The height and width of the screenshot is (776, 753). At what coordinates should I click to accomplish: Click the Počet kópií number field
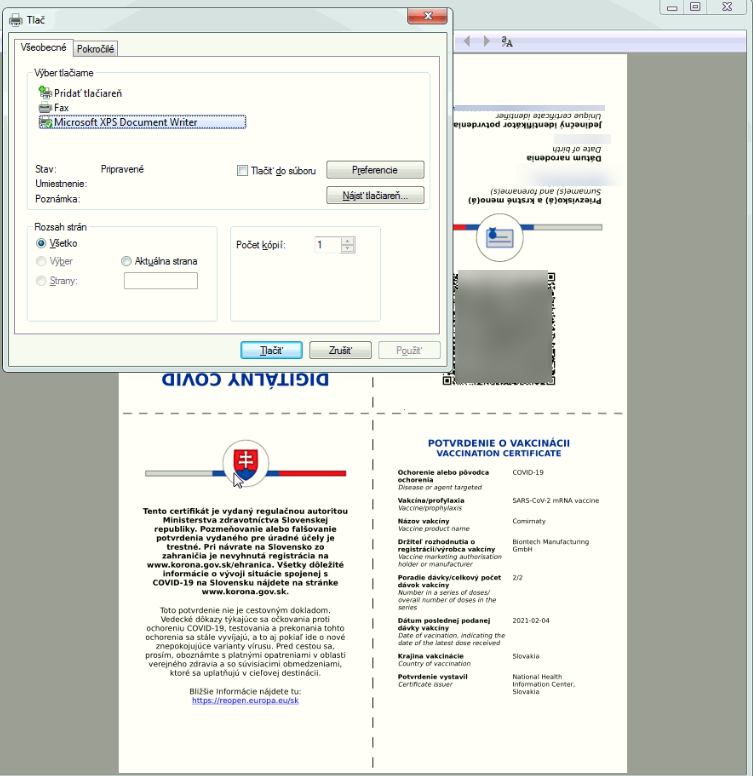[x=328, y=244]
